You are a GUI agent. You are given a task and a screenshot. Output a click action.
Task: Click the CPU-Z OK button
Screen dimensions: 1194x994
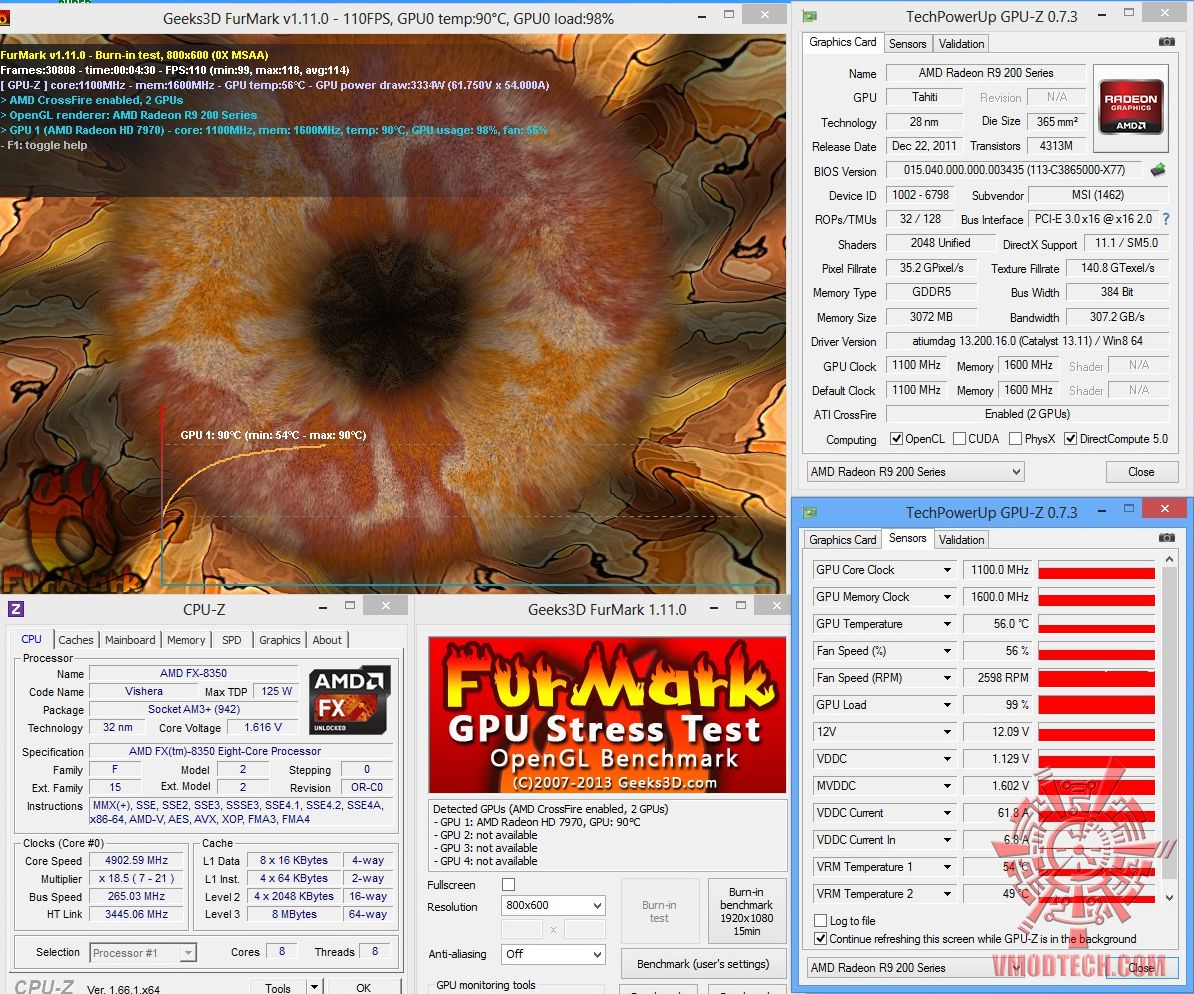363,987
